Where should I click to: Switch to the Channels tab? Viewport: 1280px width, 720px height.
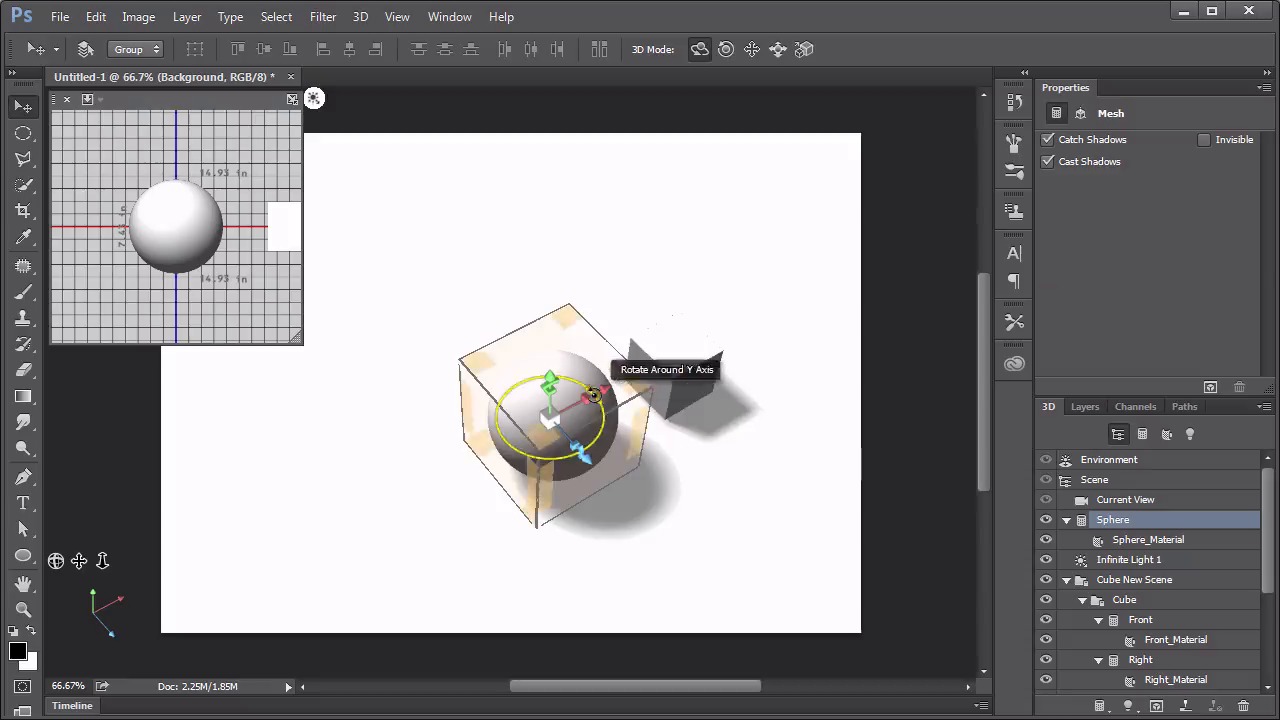coord(1135,407)
